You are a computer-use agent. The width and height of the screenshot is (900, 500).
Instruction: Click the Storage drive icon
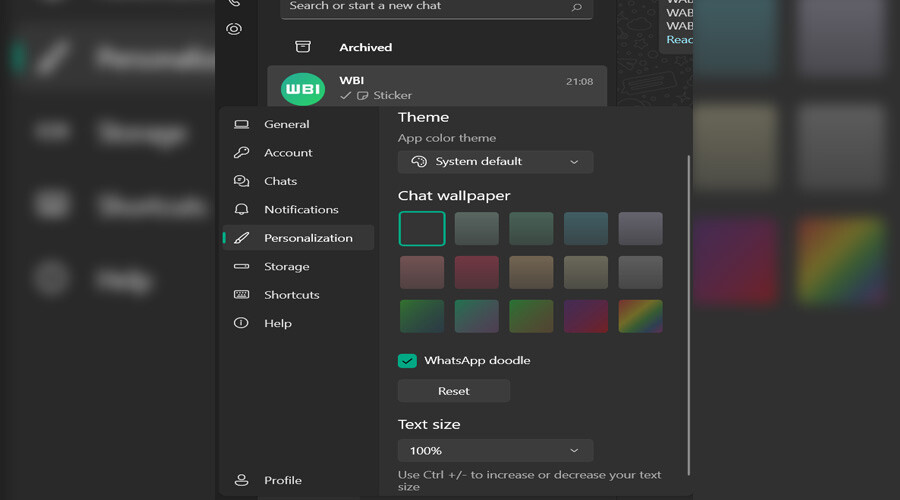(241, 267)
